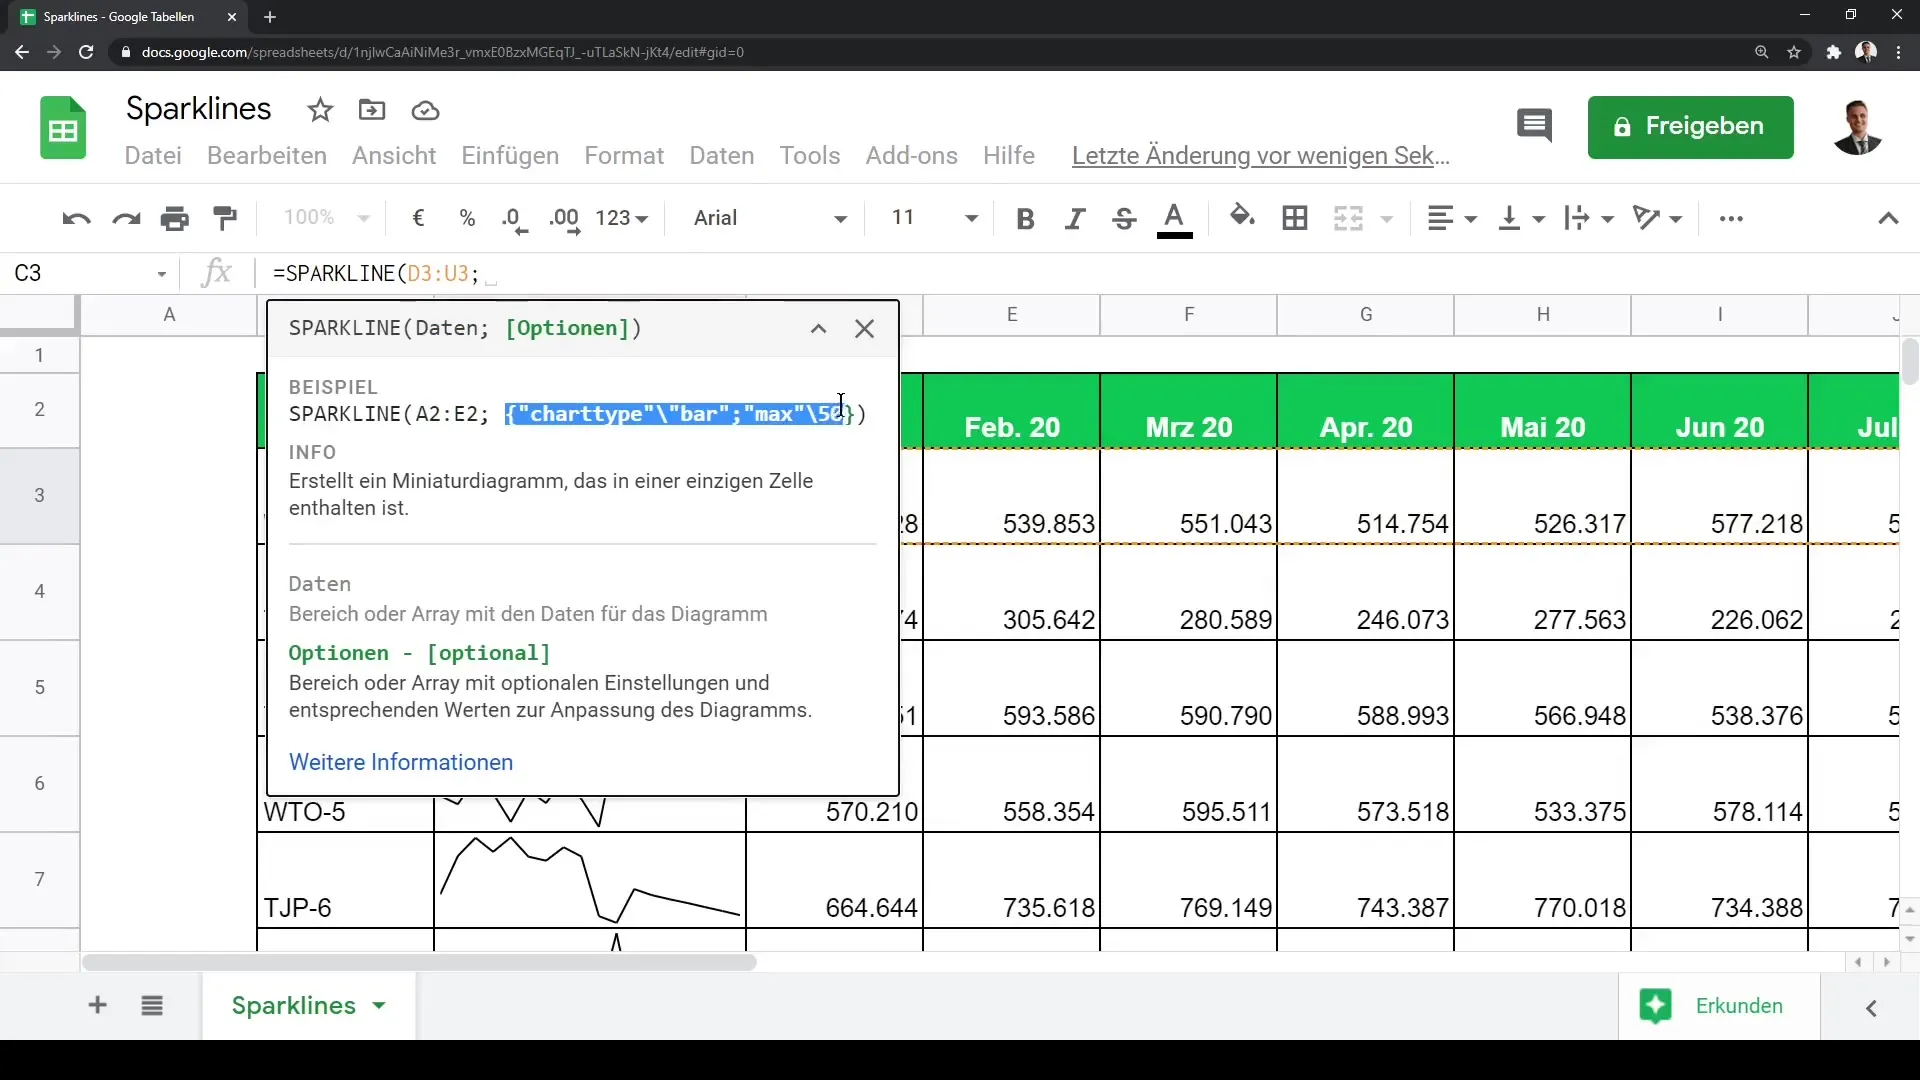
Task: Expand the merge cells dropdown arrow
Action: coord(1387,219)
